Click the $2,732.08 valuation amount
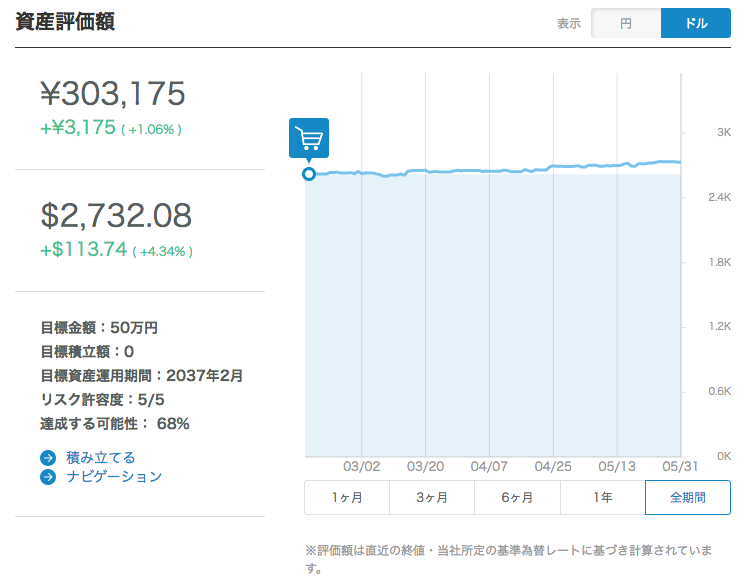The height and width of the screenshot is (579, 746). 116,215
